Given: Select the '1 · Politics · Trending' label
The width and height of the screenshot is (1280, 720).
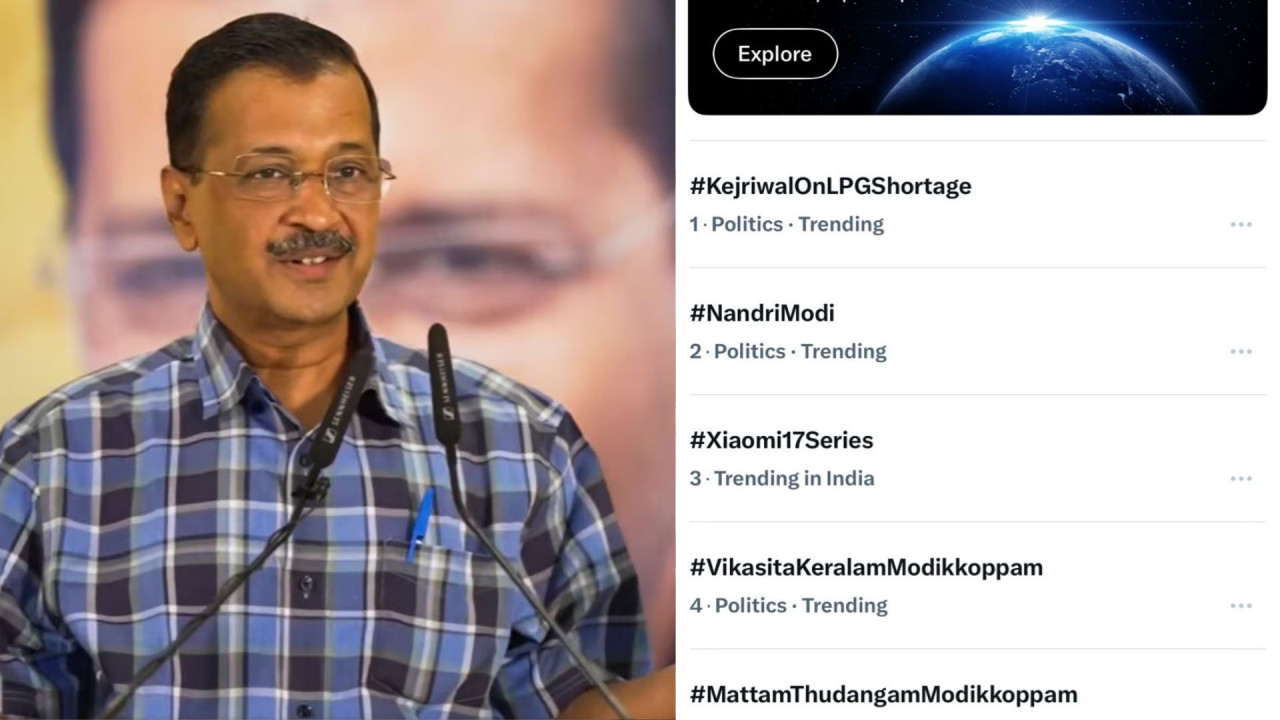Looking at the screenshot, I should click(x=786, y=224).
